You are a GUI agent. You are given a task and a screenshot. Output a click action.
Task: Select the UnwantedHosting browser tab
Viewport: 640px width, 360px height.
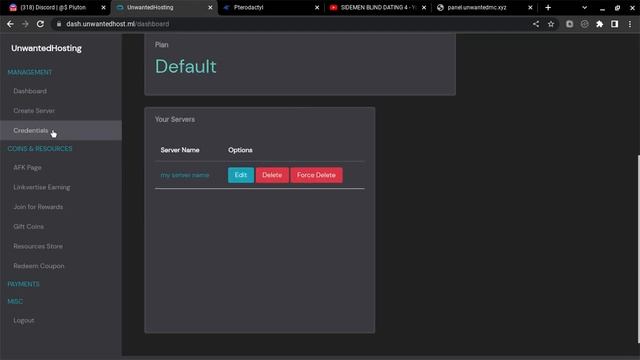(x=163, y=7)
